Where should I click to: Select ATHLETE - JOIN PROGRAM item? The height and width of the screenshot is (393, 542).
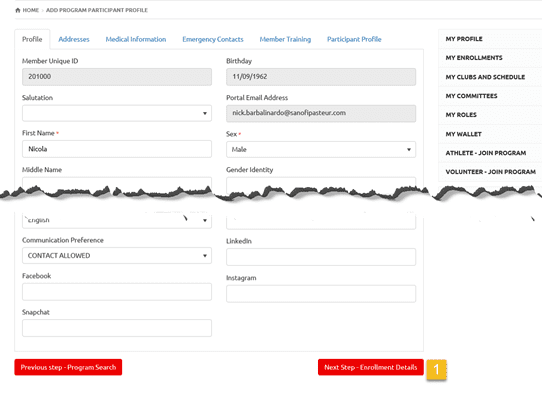(490, 153)
